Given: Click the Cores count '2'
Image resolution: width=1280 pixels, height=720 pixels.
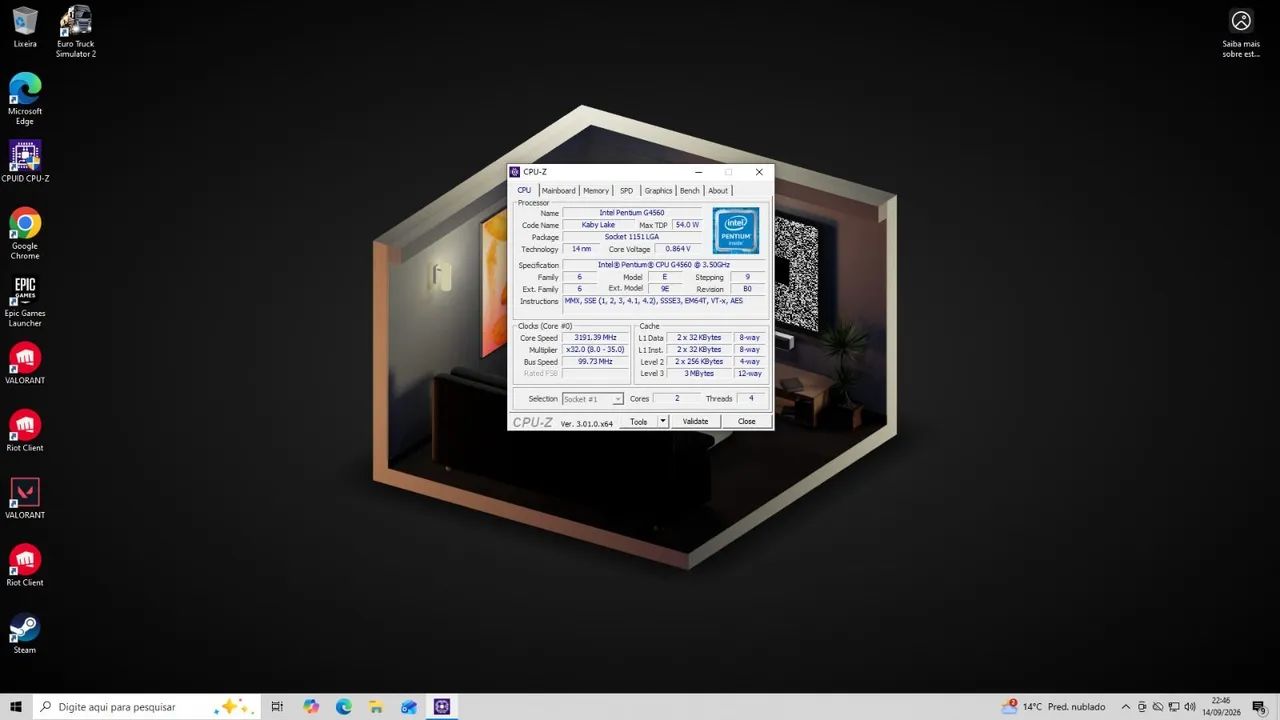Looking at the screenshot, I should click(x=677, y=399).
